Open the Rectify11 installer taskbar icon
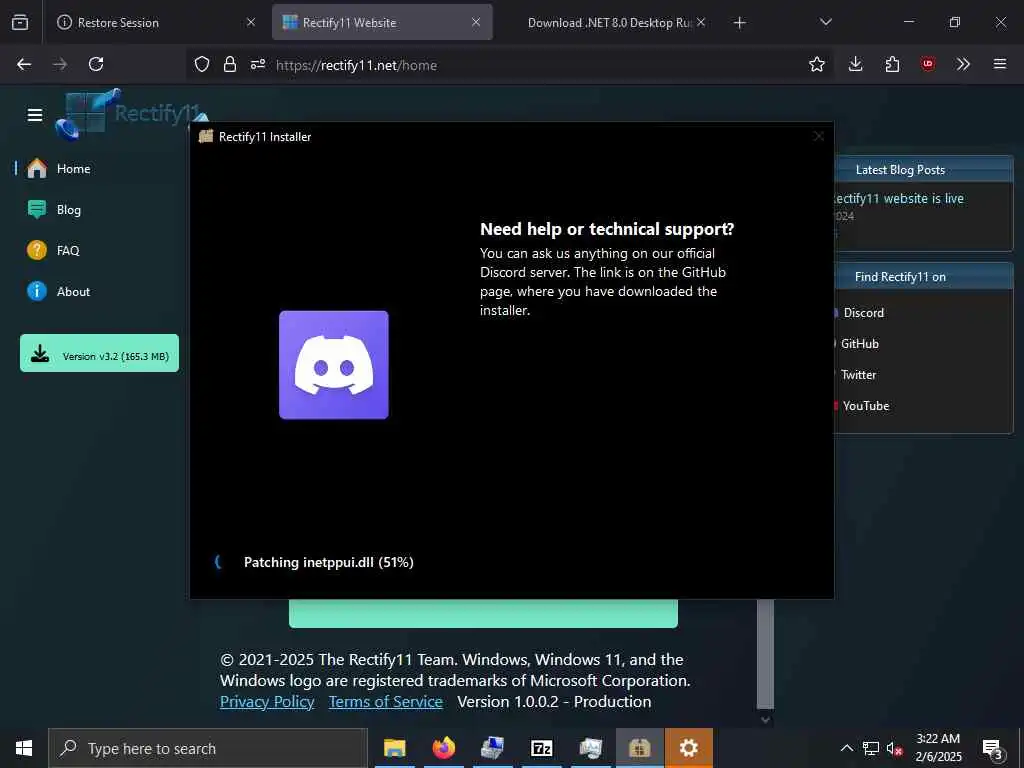This screenshot has height=768, width=1024. [639, 748]
